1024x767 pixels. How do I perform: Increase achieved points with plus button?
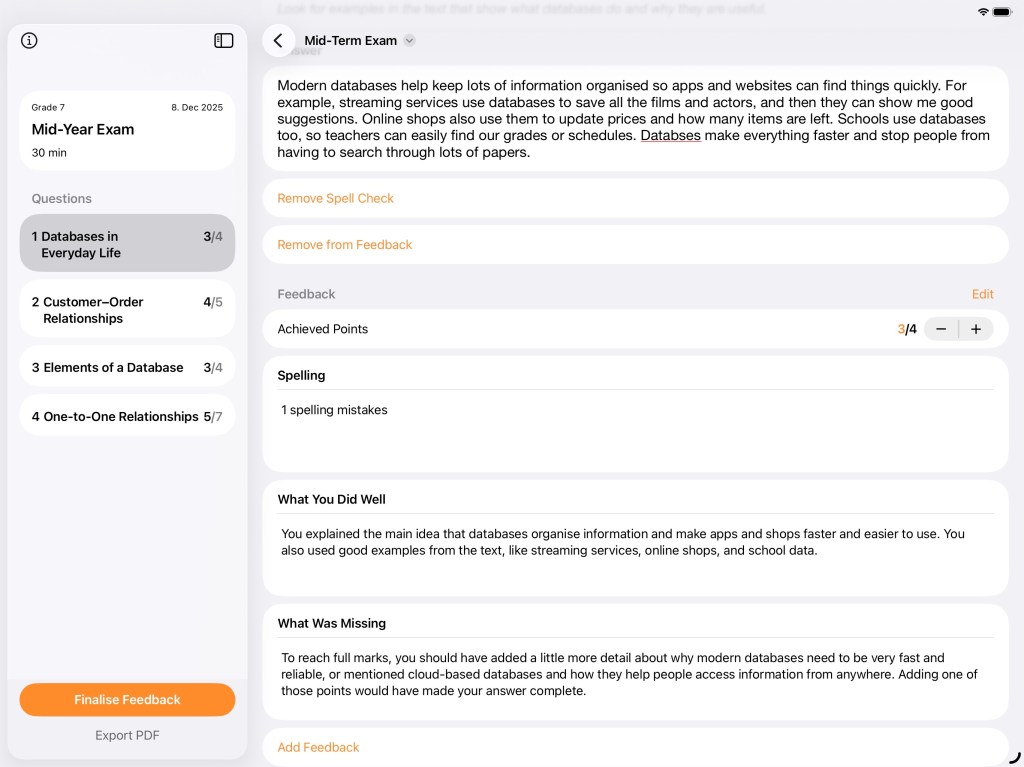click(x=976, y=329)
